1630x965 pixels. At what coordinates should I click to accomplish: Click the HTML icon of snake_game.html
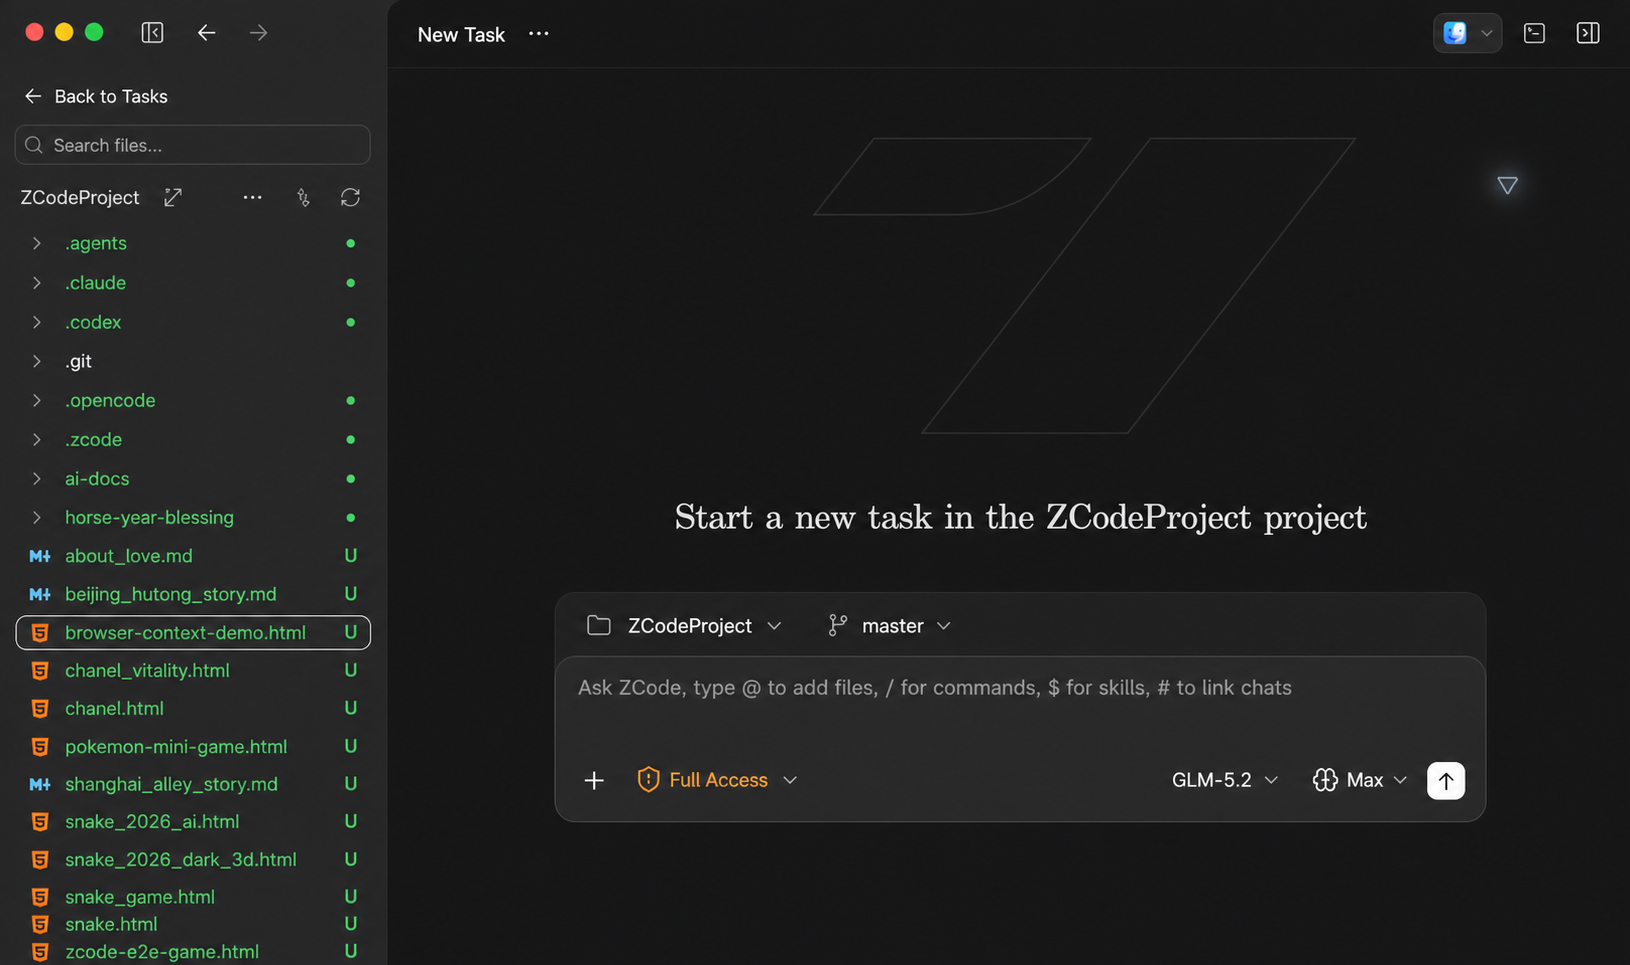[x=40, y=897]
